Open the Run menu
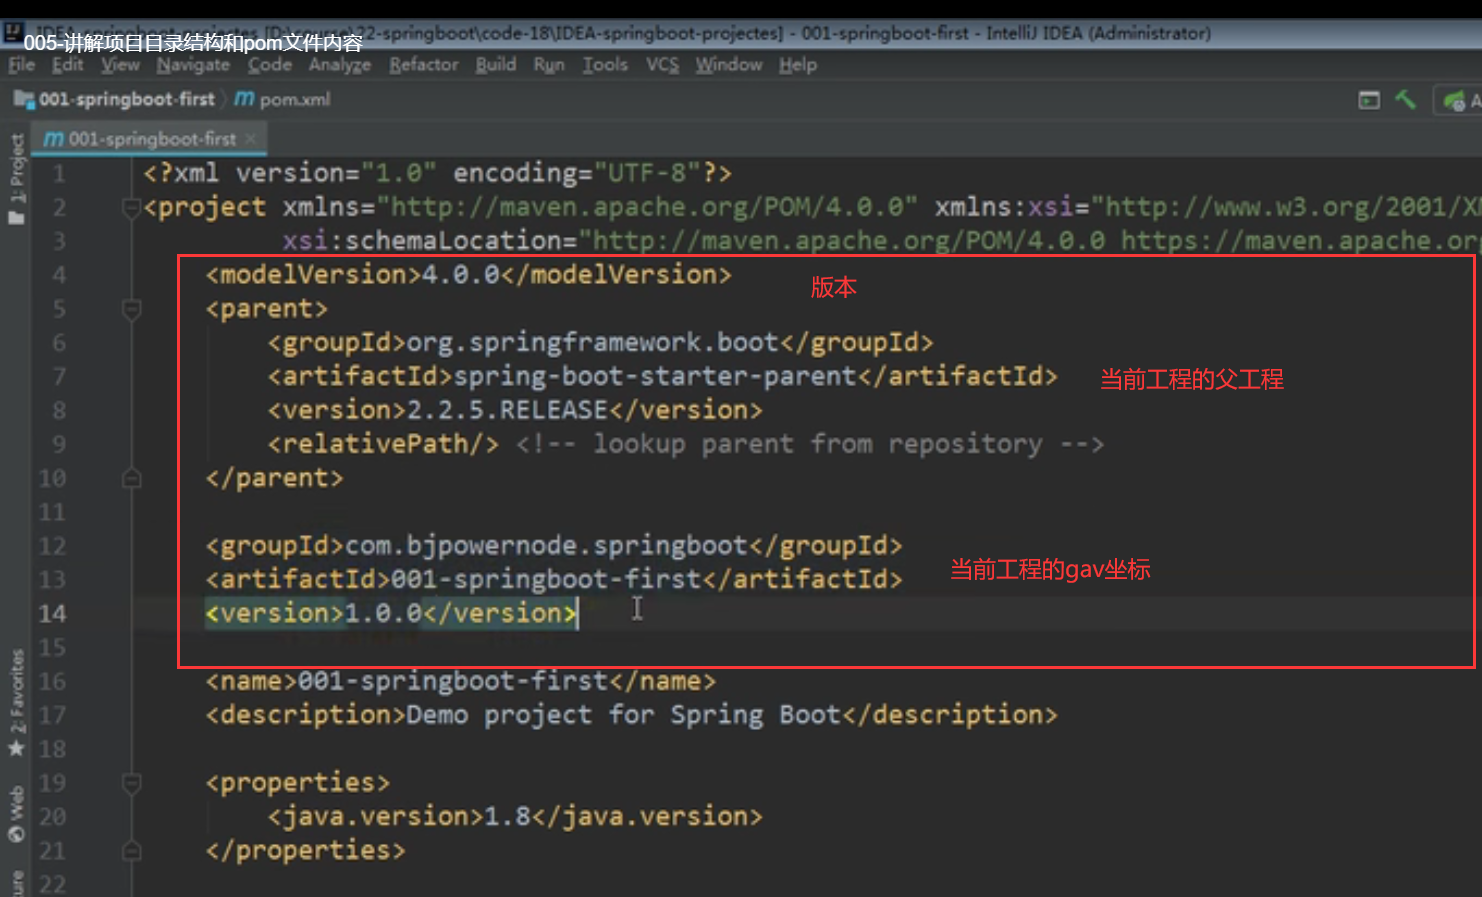The image size is (1482, 897). tap(549, 65)
